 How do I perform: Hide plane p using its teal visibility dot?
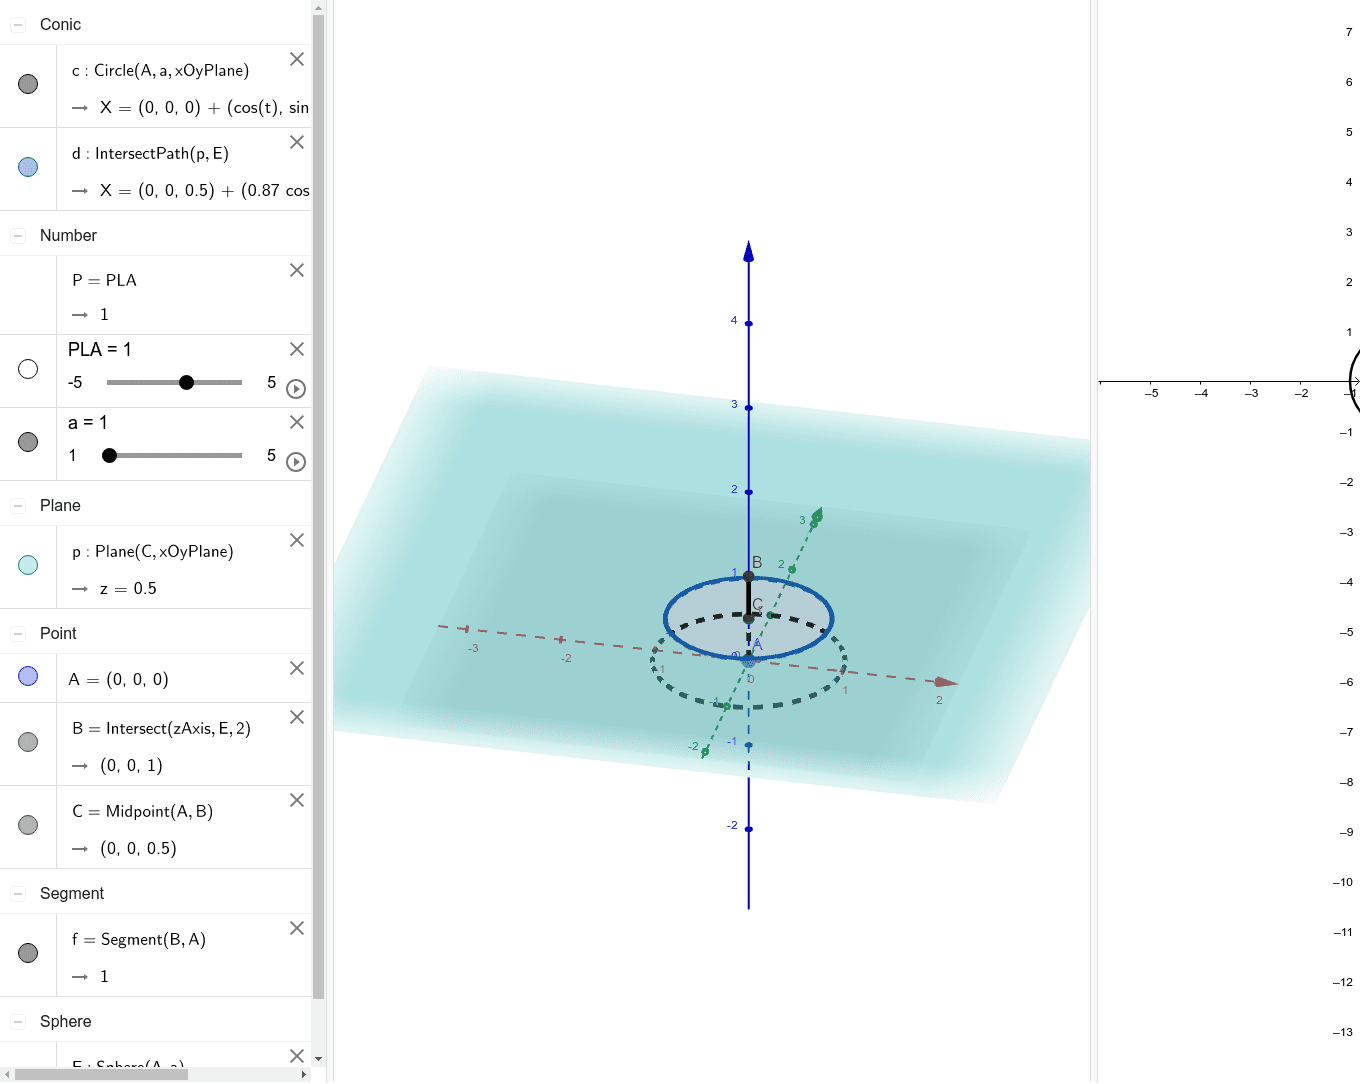[28, 565]
